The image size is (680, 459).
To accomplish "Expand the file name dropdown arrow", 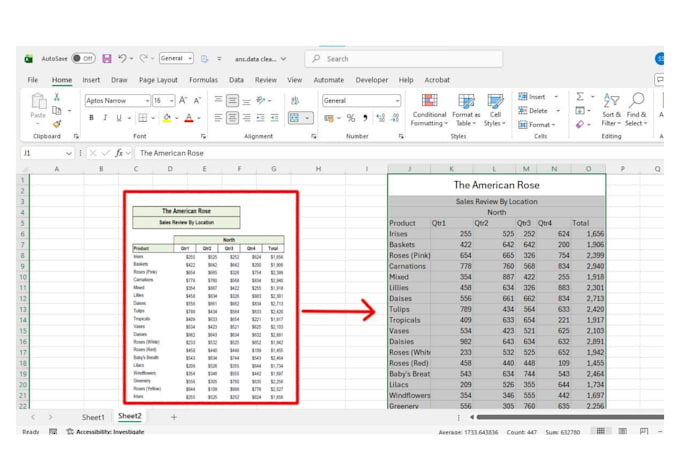I will tap(283, 59).
